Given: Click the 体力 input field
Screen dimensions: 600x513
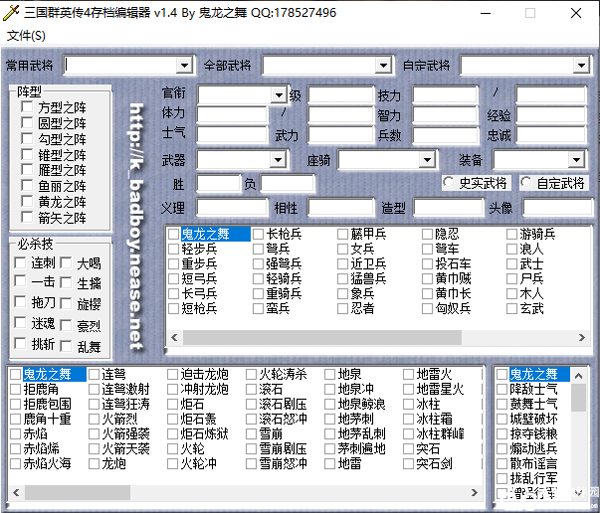Looking at the screenshot, I should pyautogui.click(x=232, y=114).
